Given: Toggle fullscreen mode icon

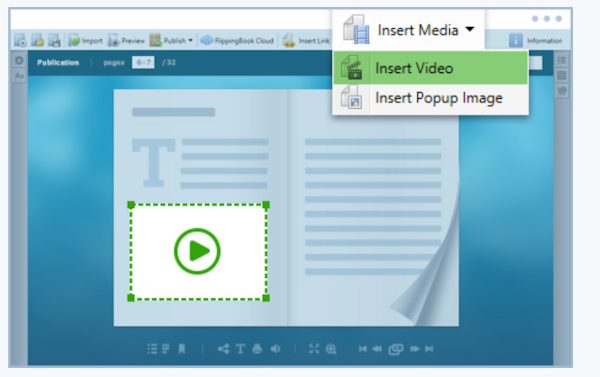Looking at the screenshot, I should pyautogui.click(x=314, y=349).
